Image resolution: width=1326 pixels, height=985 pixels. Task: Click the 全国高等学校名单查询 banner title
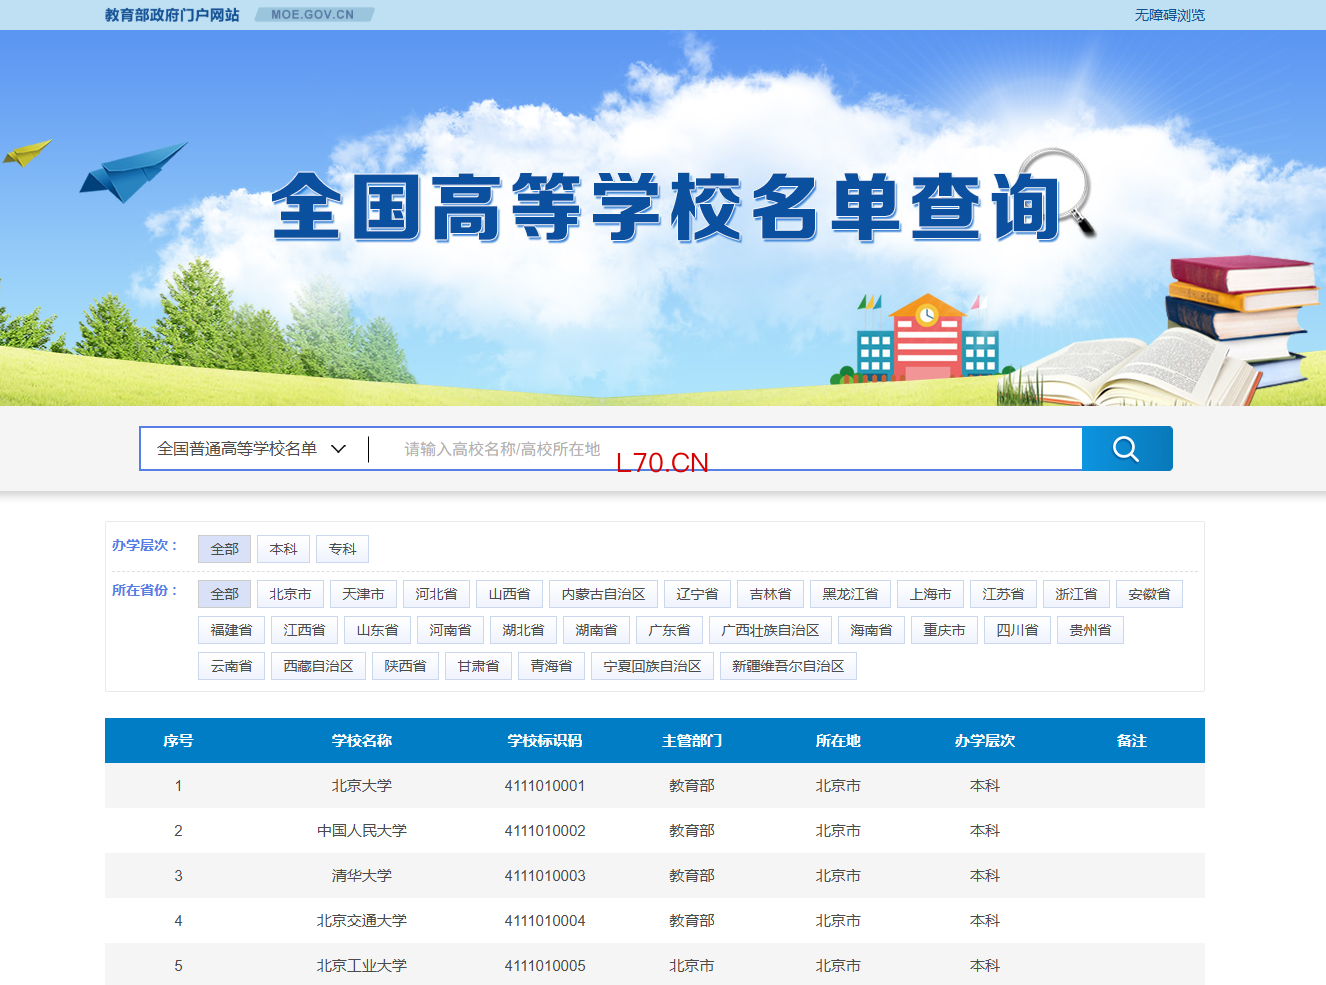click(x=666, y=207)
